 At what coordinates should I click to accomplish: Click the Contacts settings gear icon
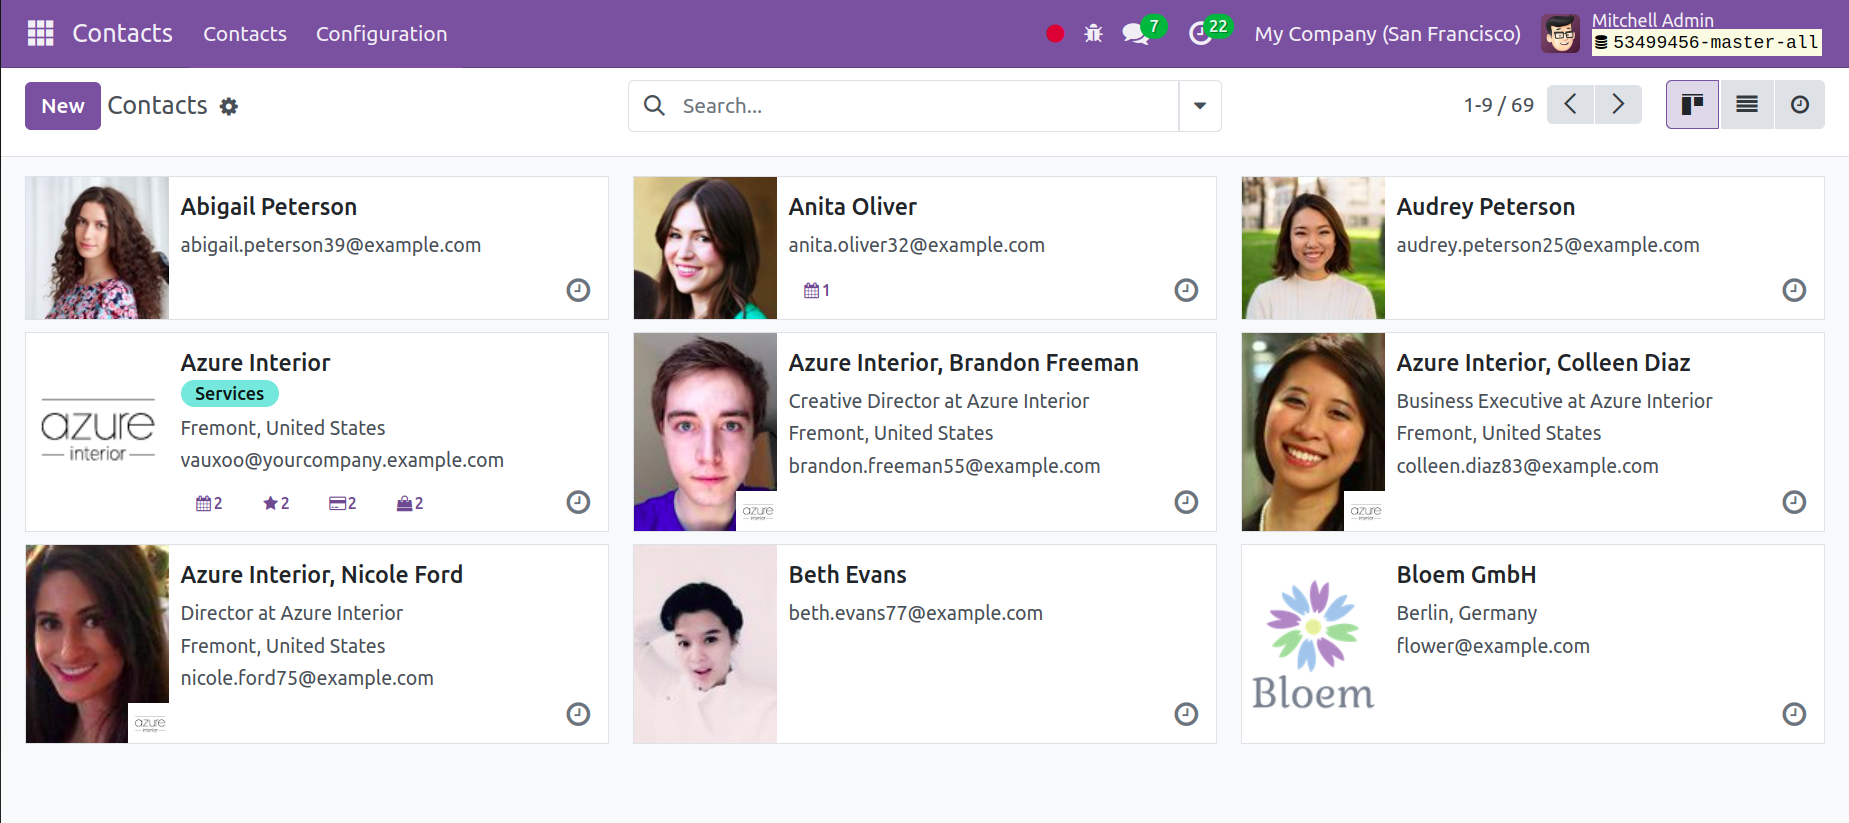pos(229,106)
